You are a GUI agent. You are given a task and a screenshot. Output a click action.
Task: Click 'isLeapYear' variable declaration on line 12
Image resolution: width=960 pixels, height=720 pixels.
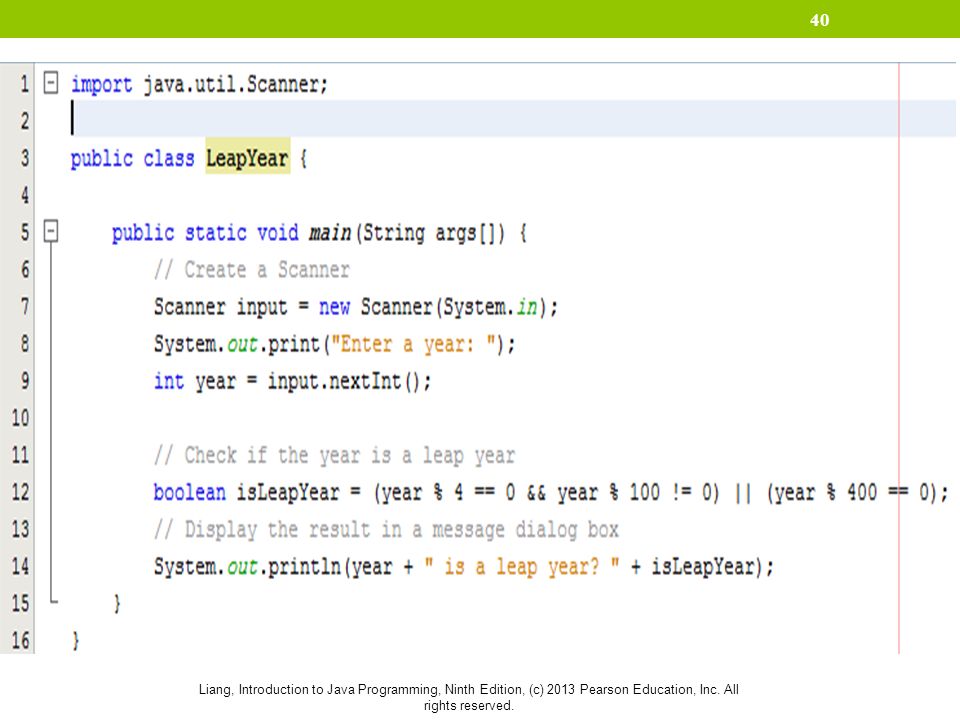pos(288,492)
